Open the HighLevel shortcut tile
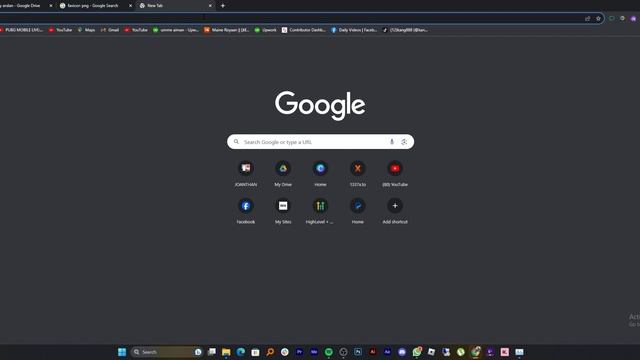This screenshot has height=360, width=640. click(x=320, y=211)
